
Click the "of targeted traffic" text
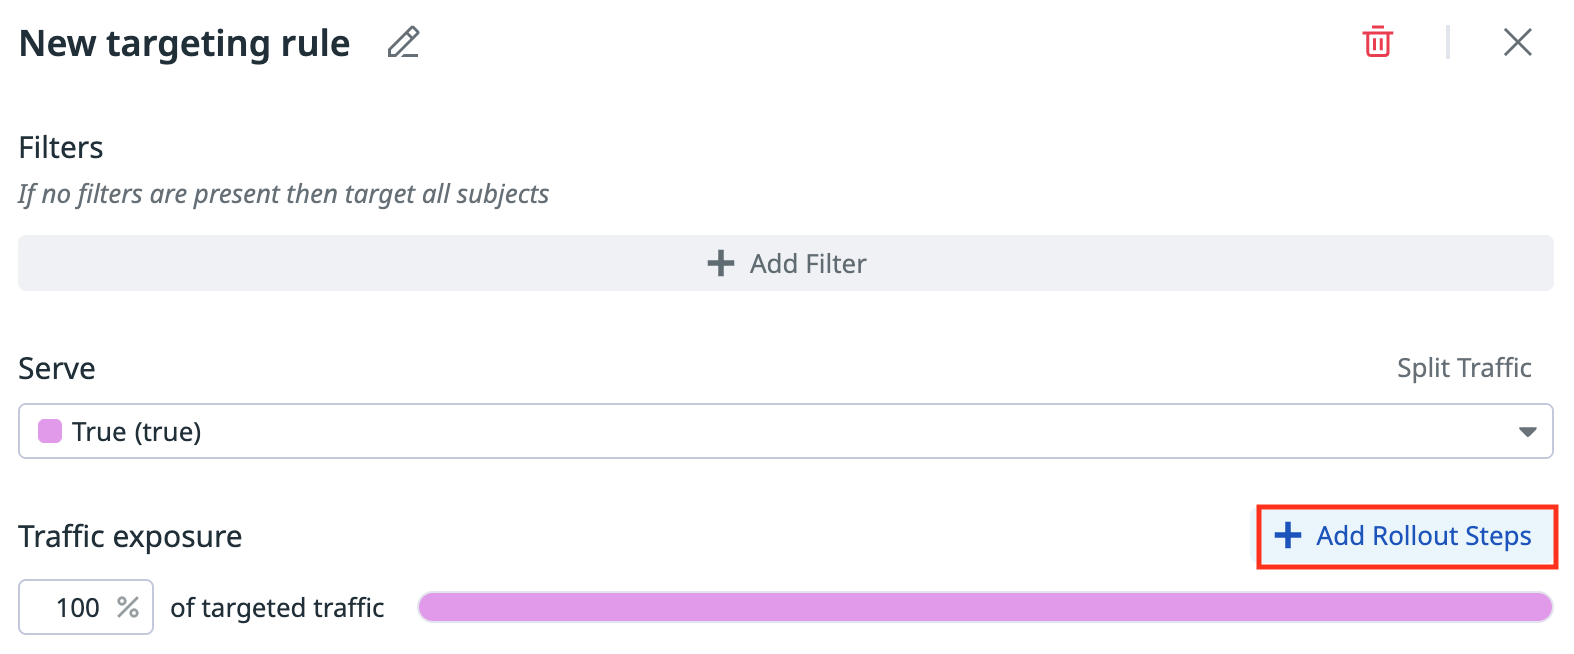coord(277,608)
